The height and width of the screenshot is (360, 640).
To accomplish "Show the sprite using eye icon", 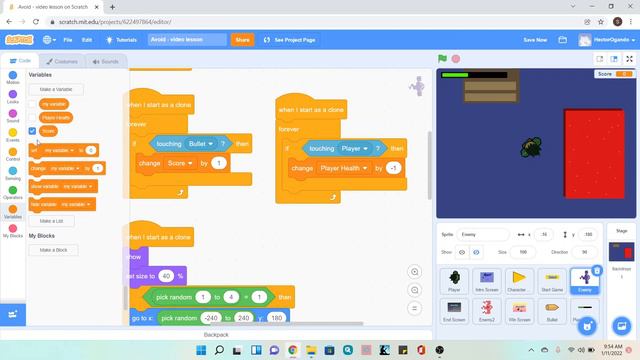I will [462, 252].
